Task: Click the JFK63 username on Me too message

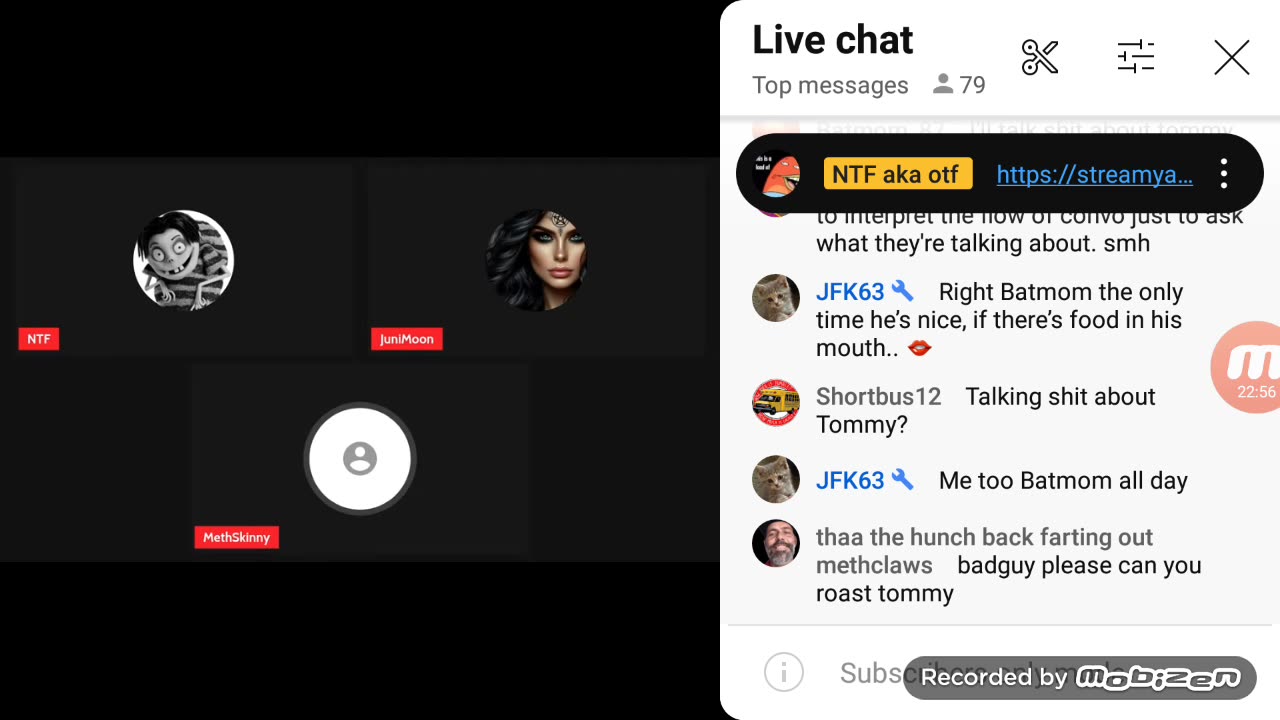Action: [x=850, y=481]
